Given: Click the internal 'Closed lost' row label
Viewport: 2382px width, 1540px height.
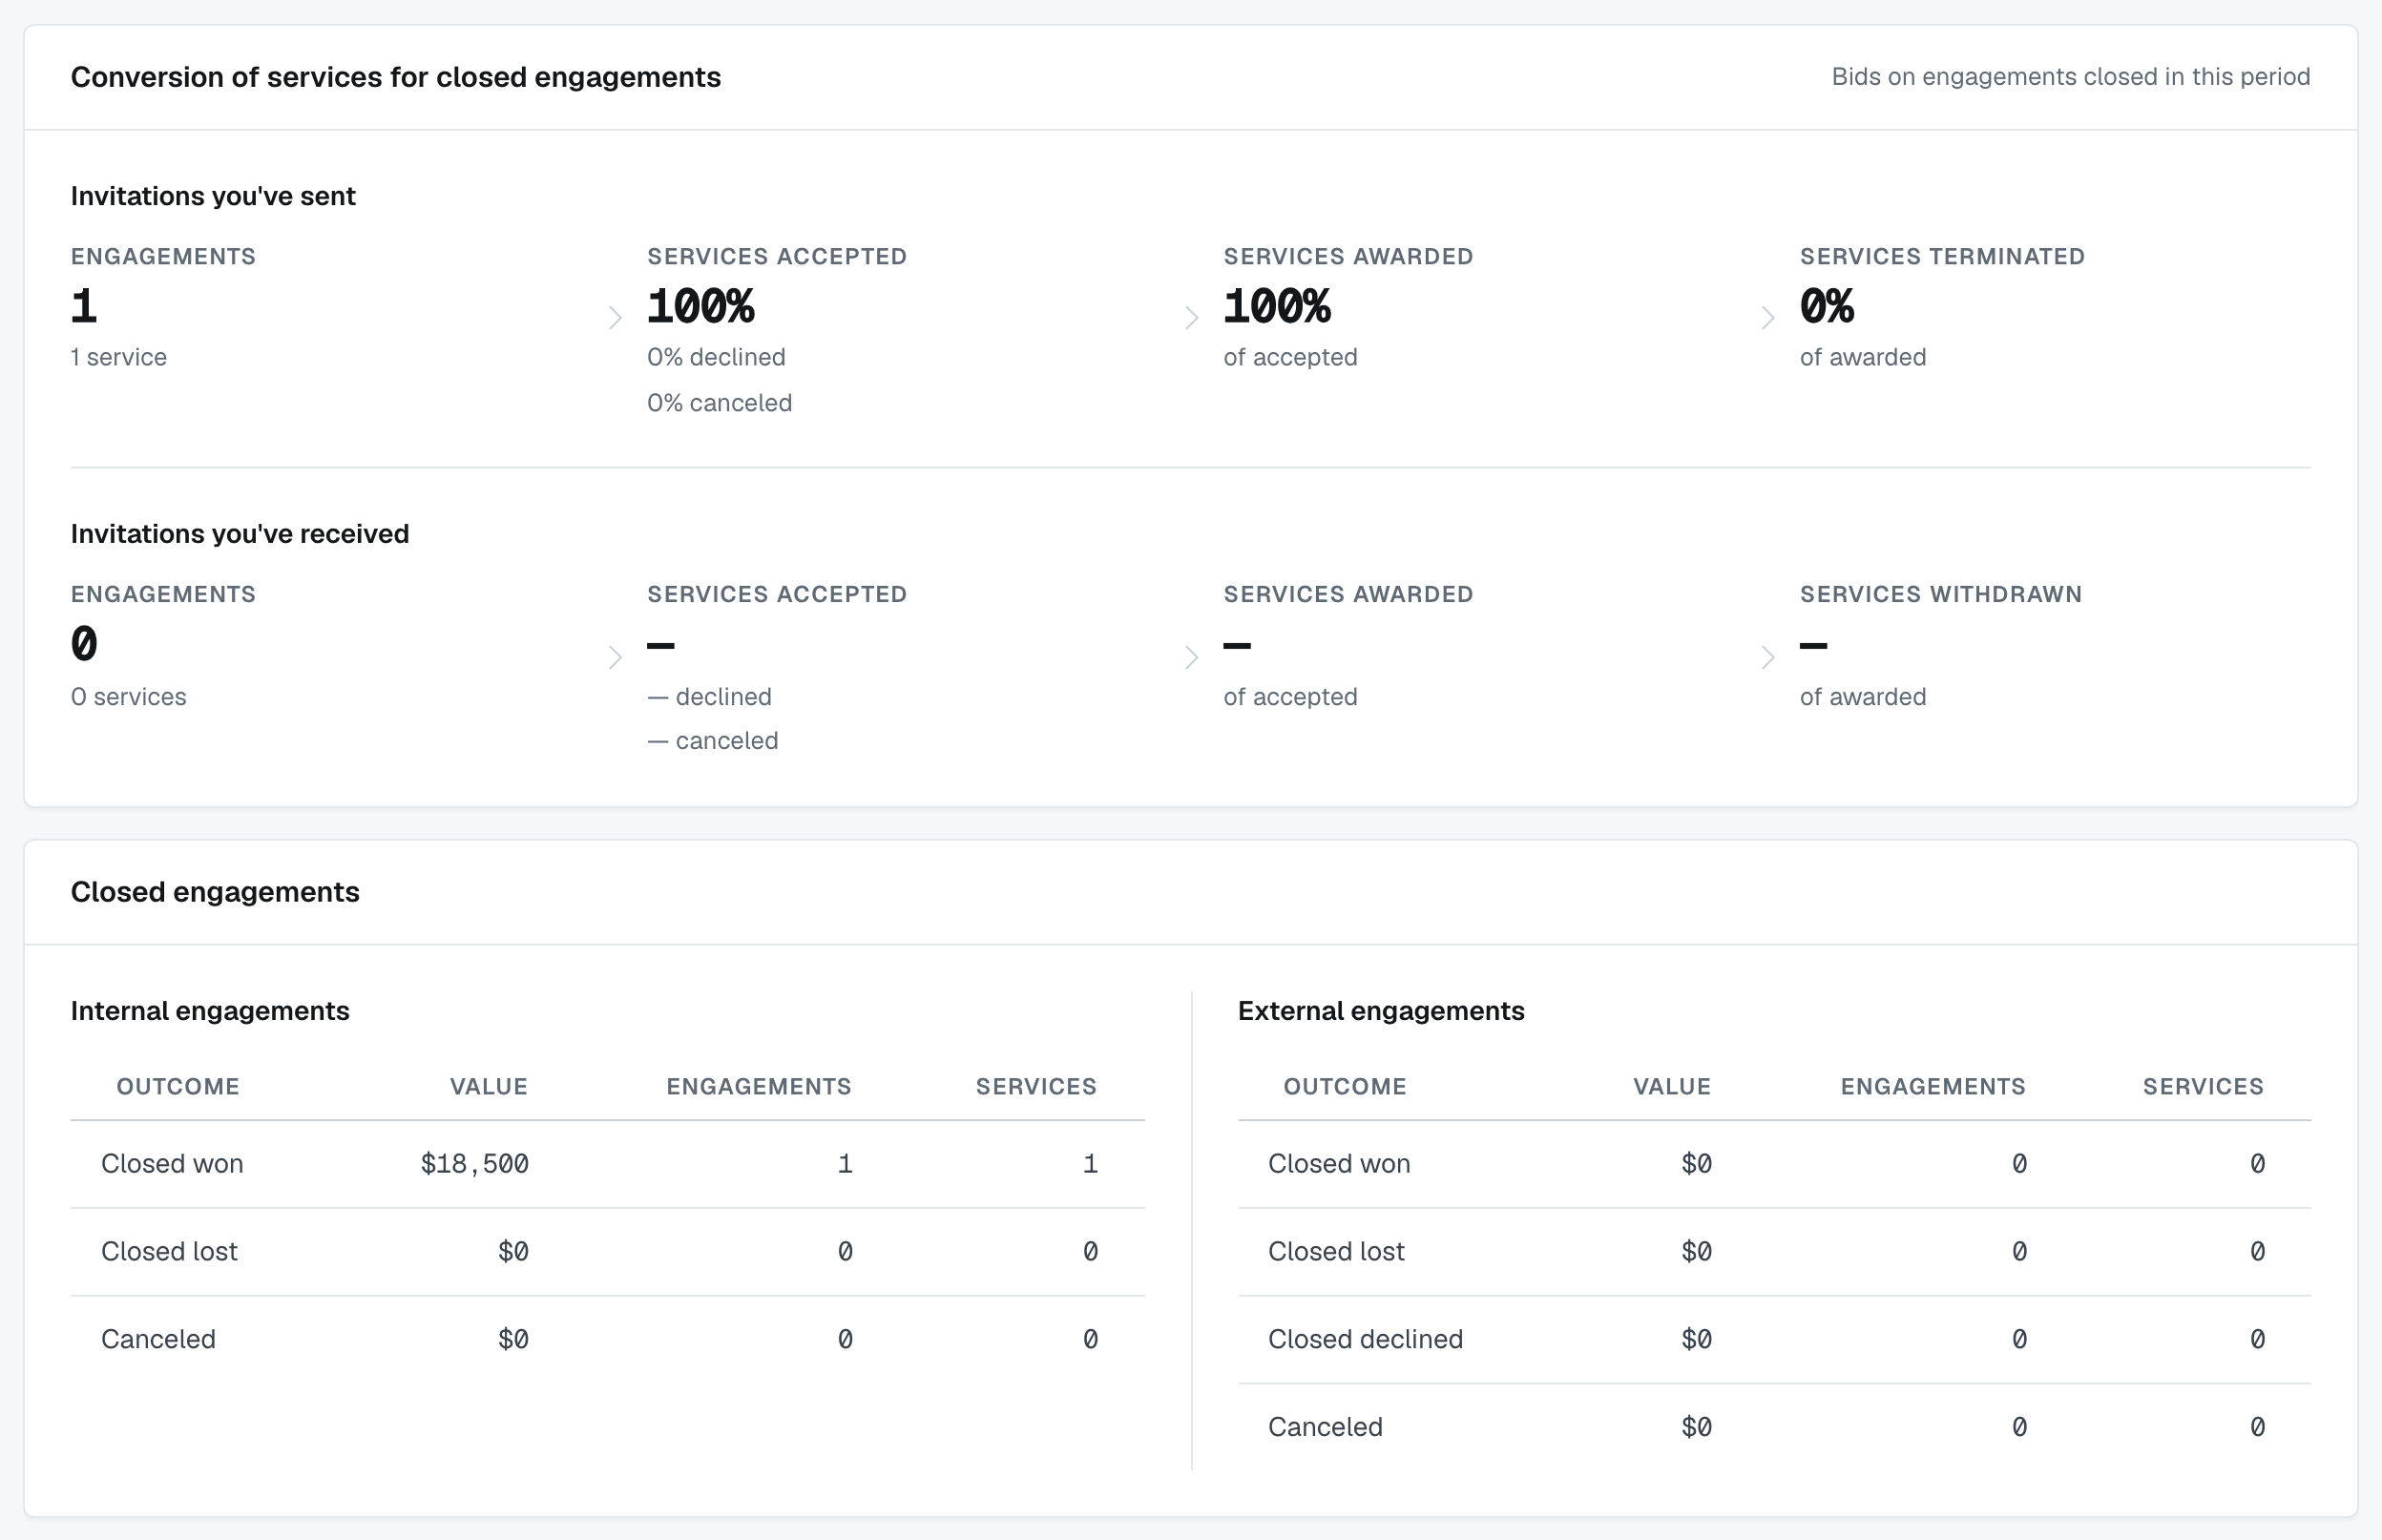Looking at the screenshot, I should click(169, 1252).
